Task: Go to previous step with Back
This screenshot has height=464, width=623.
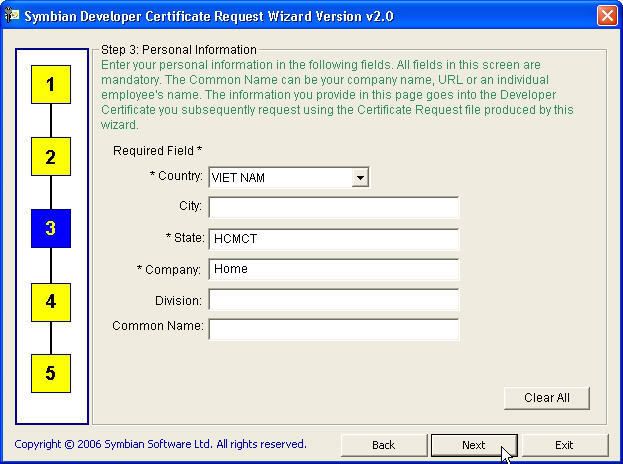Action: click(x=384, y=445)
